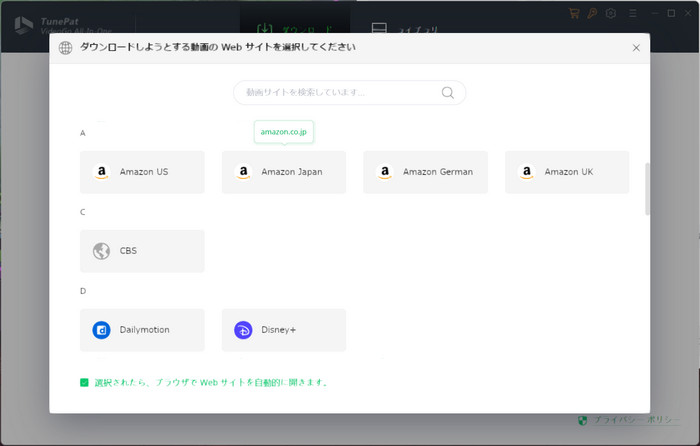700x446 pixels.
Task: Choose the Dailymotion site card
Action: tap(142, 330)
